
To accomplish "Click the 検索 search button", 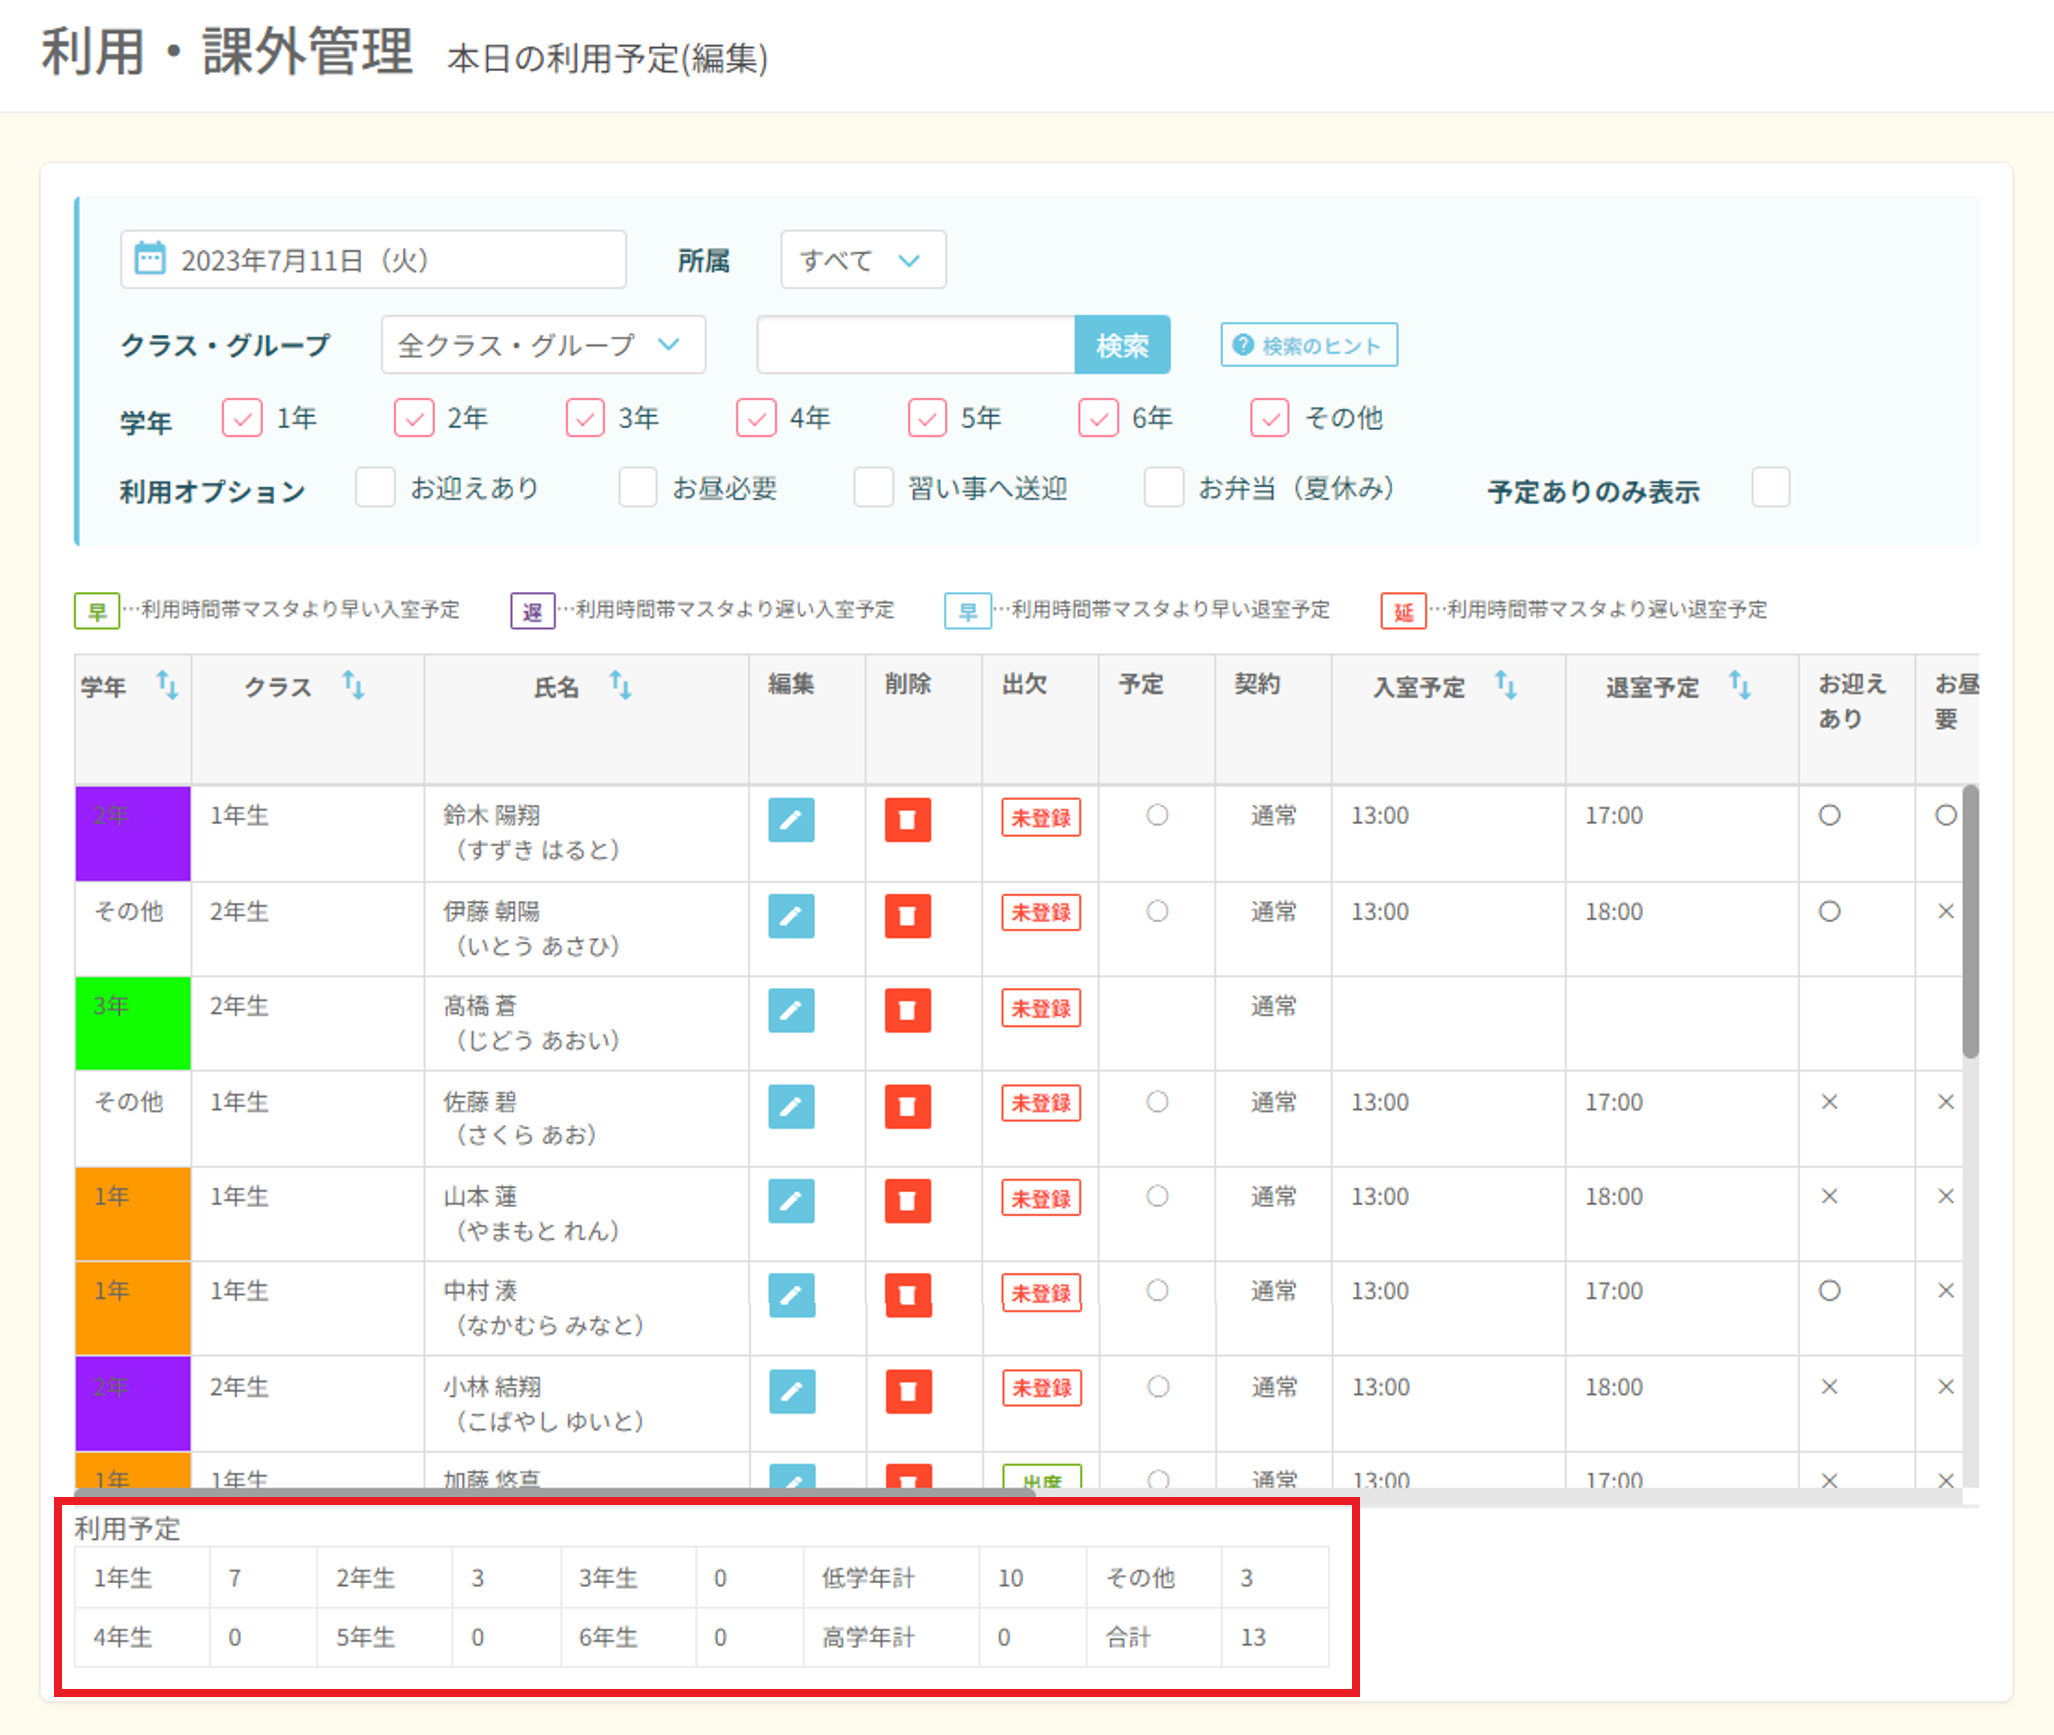I will (1122, 345).
